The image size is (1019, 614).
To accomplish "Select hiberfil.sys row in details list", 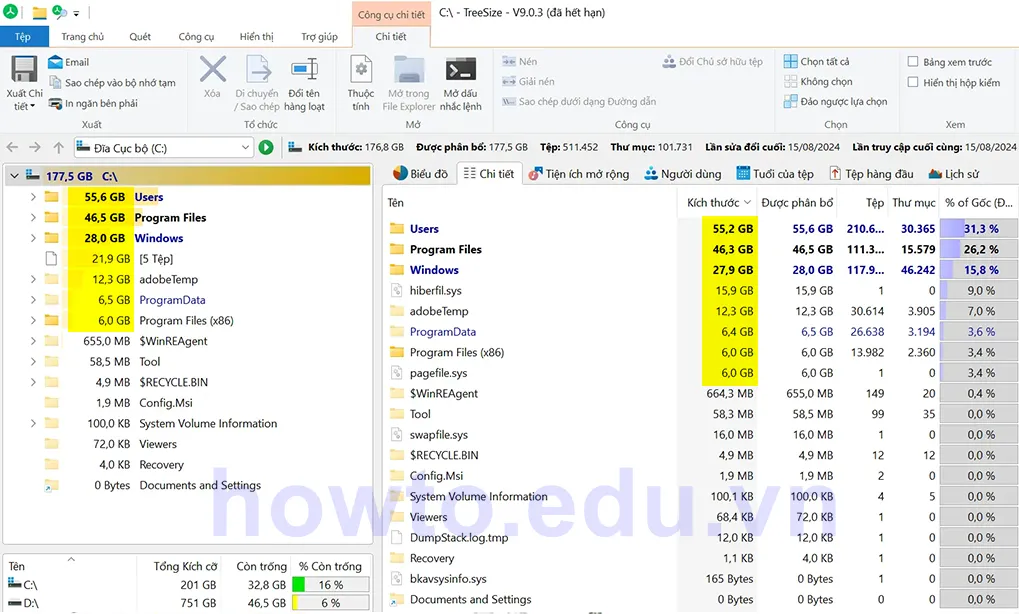I will 435,291.
